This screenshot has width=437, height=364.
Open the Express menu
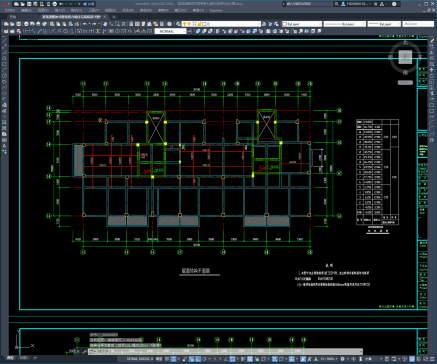click(x=216, y=10)
